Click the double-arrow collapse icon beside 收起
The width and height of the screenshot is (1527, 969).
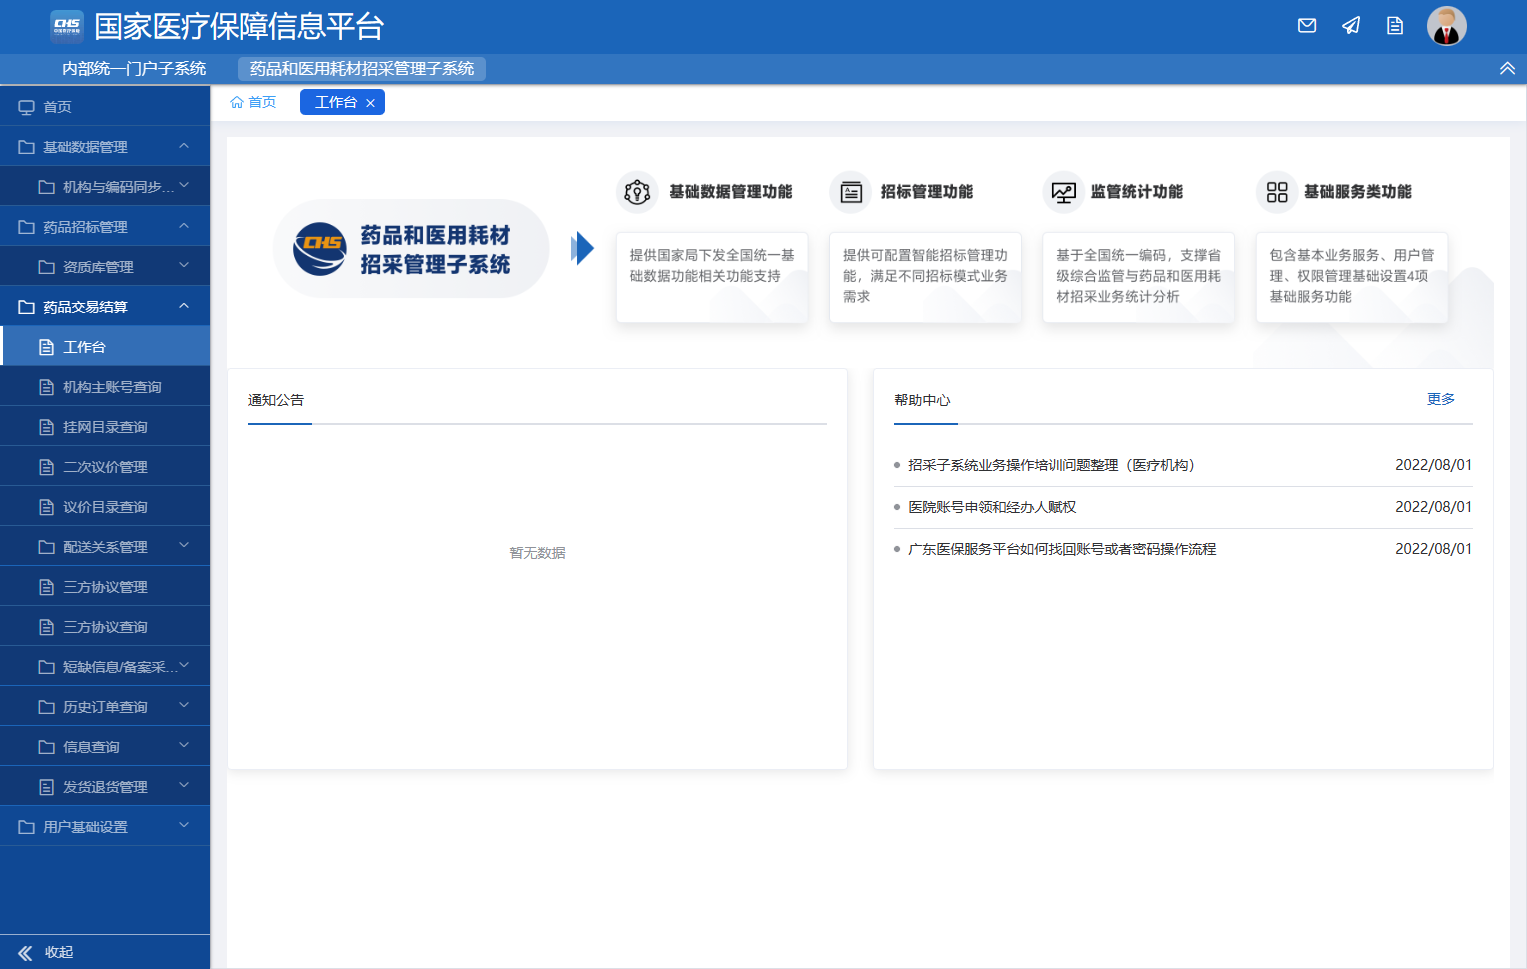pyautogui.click(x=25, y=953)
